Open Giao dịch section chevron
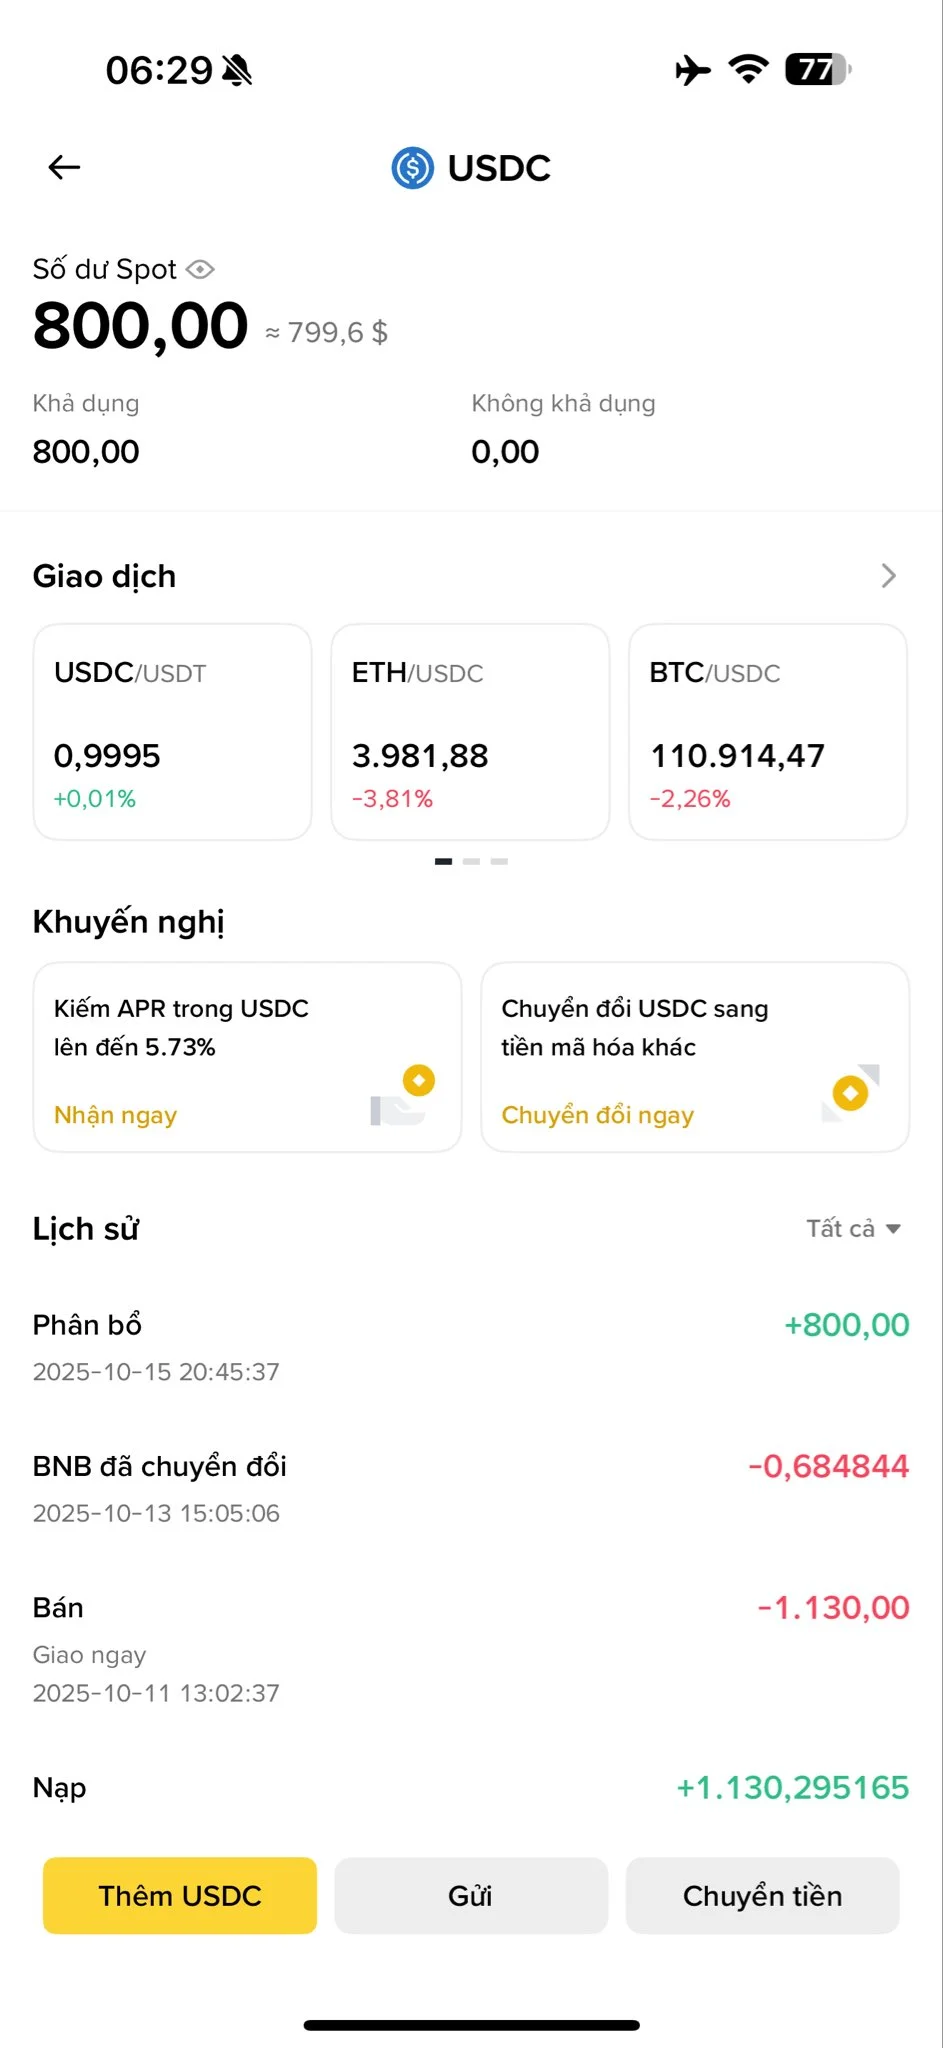943x2048 pixels. point(888,576)
